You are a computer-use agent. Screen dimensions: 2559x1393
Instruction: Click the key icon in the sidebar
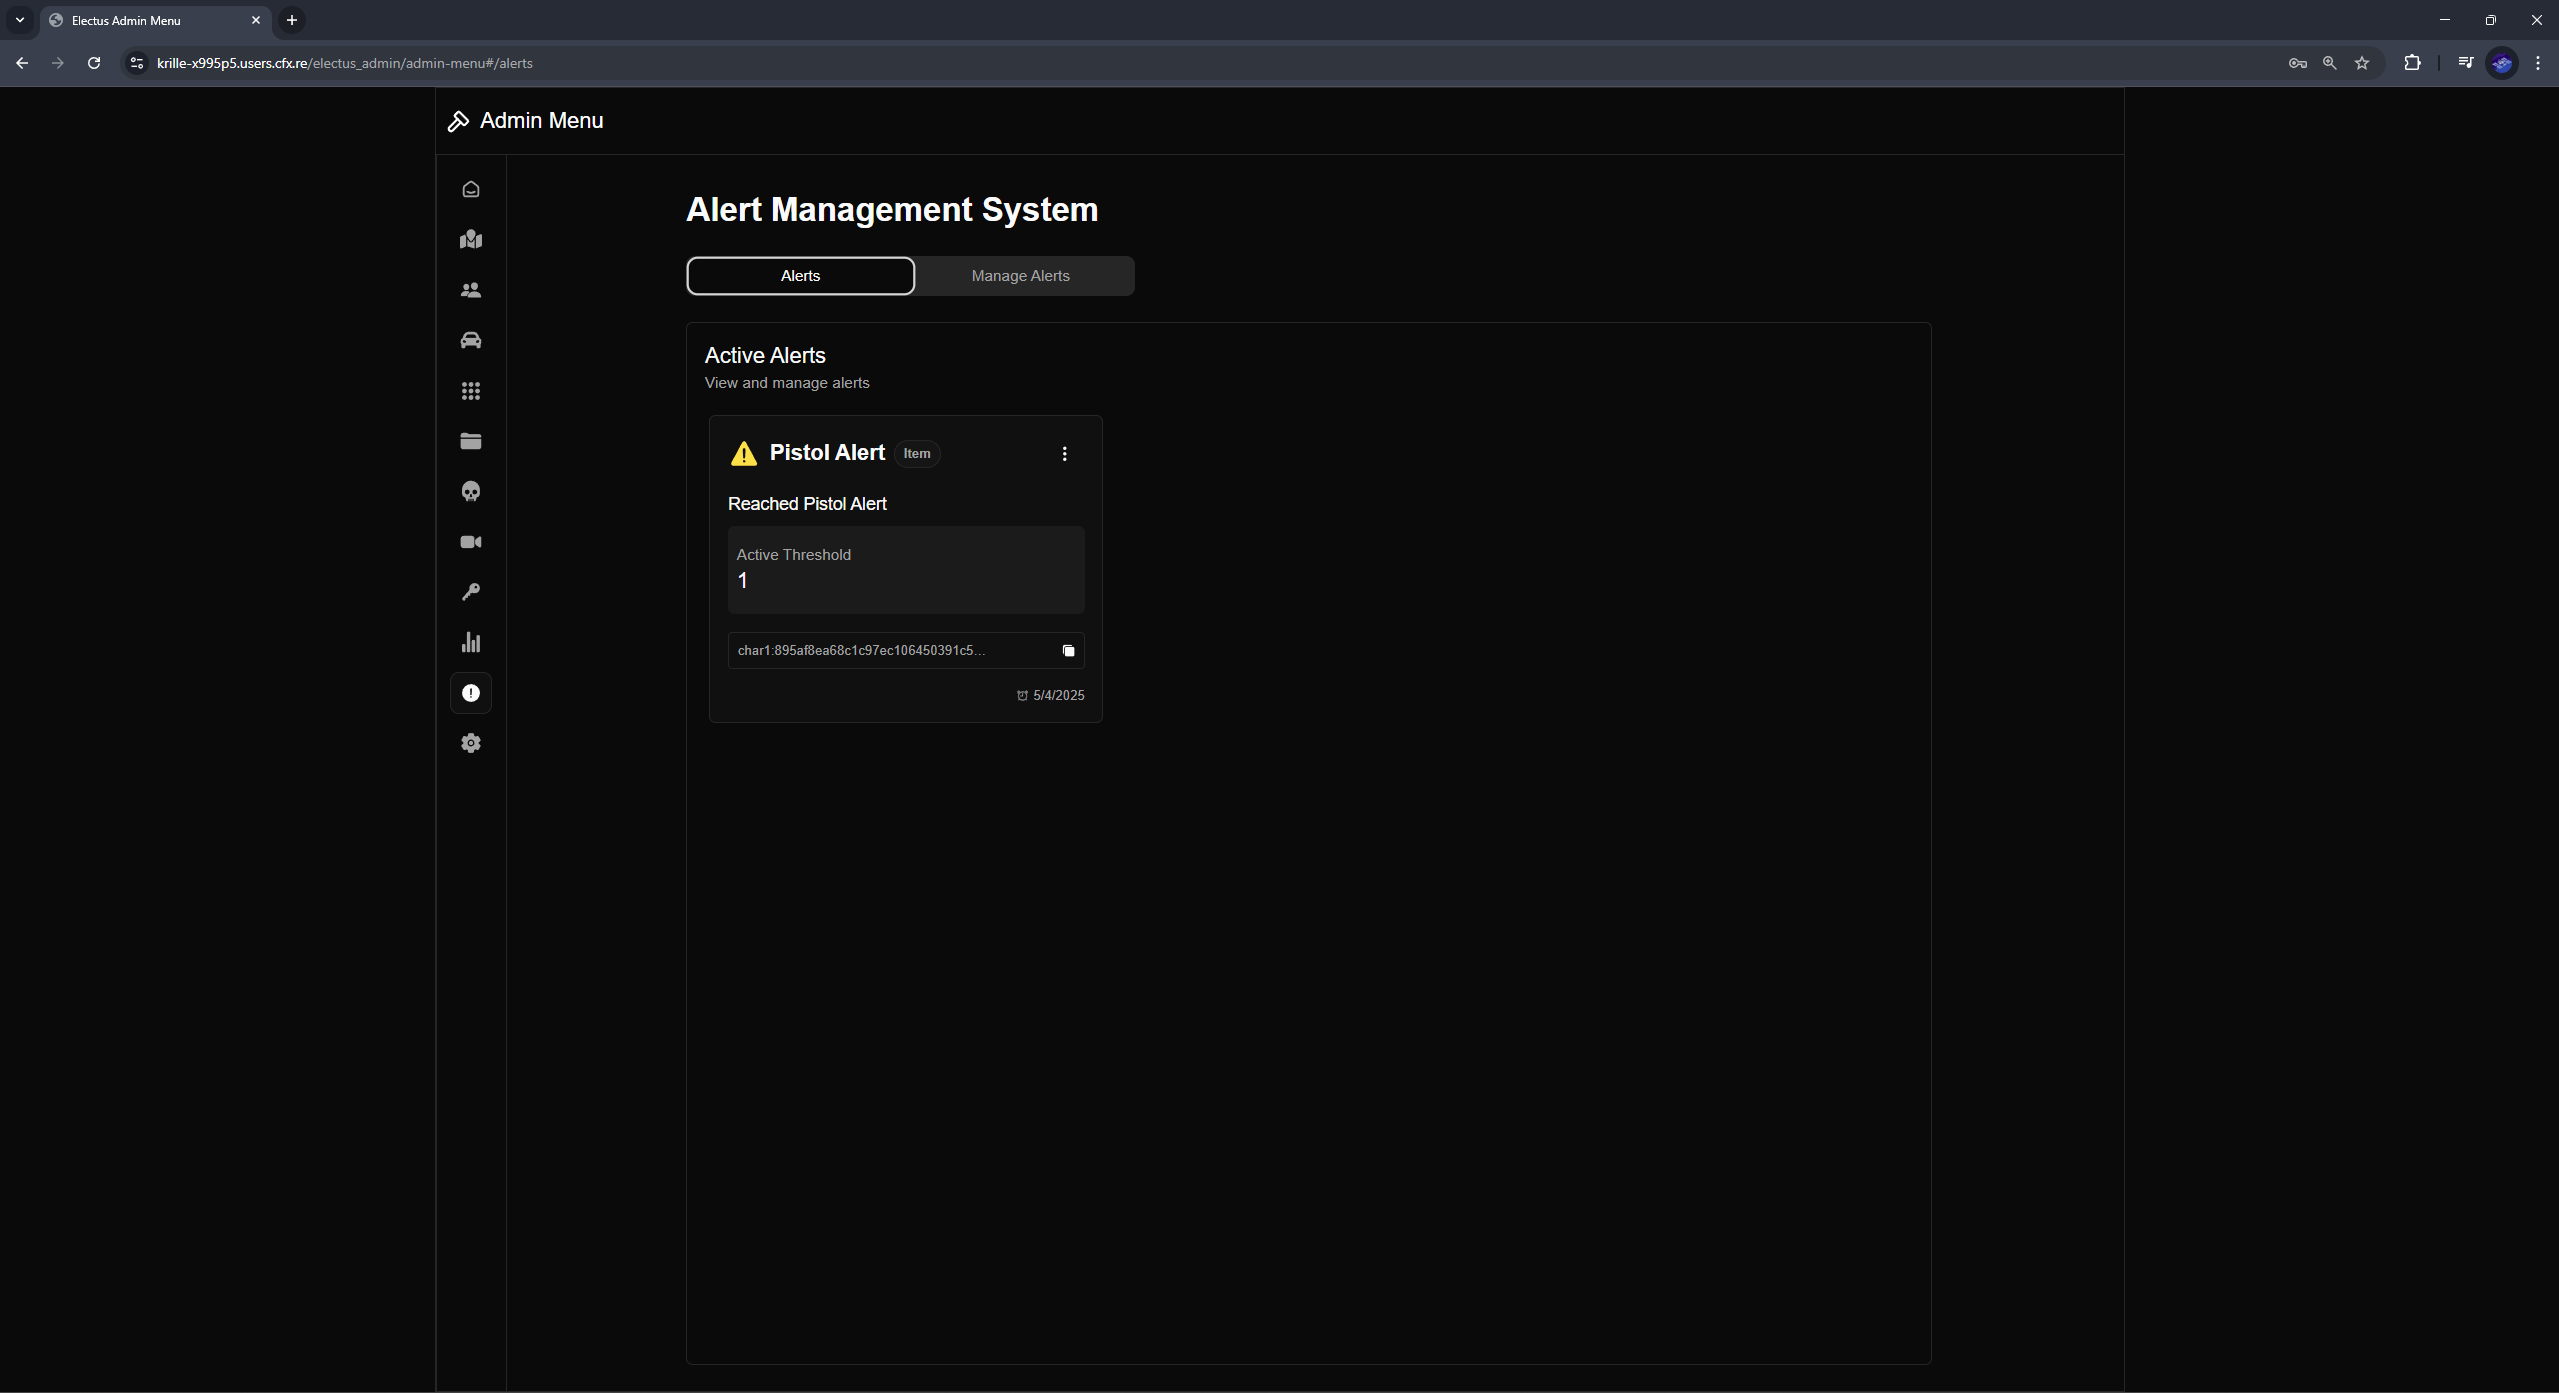(x=470, y=592)
